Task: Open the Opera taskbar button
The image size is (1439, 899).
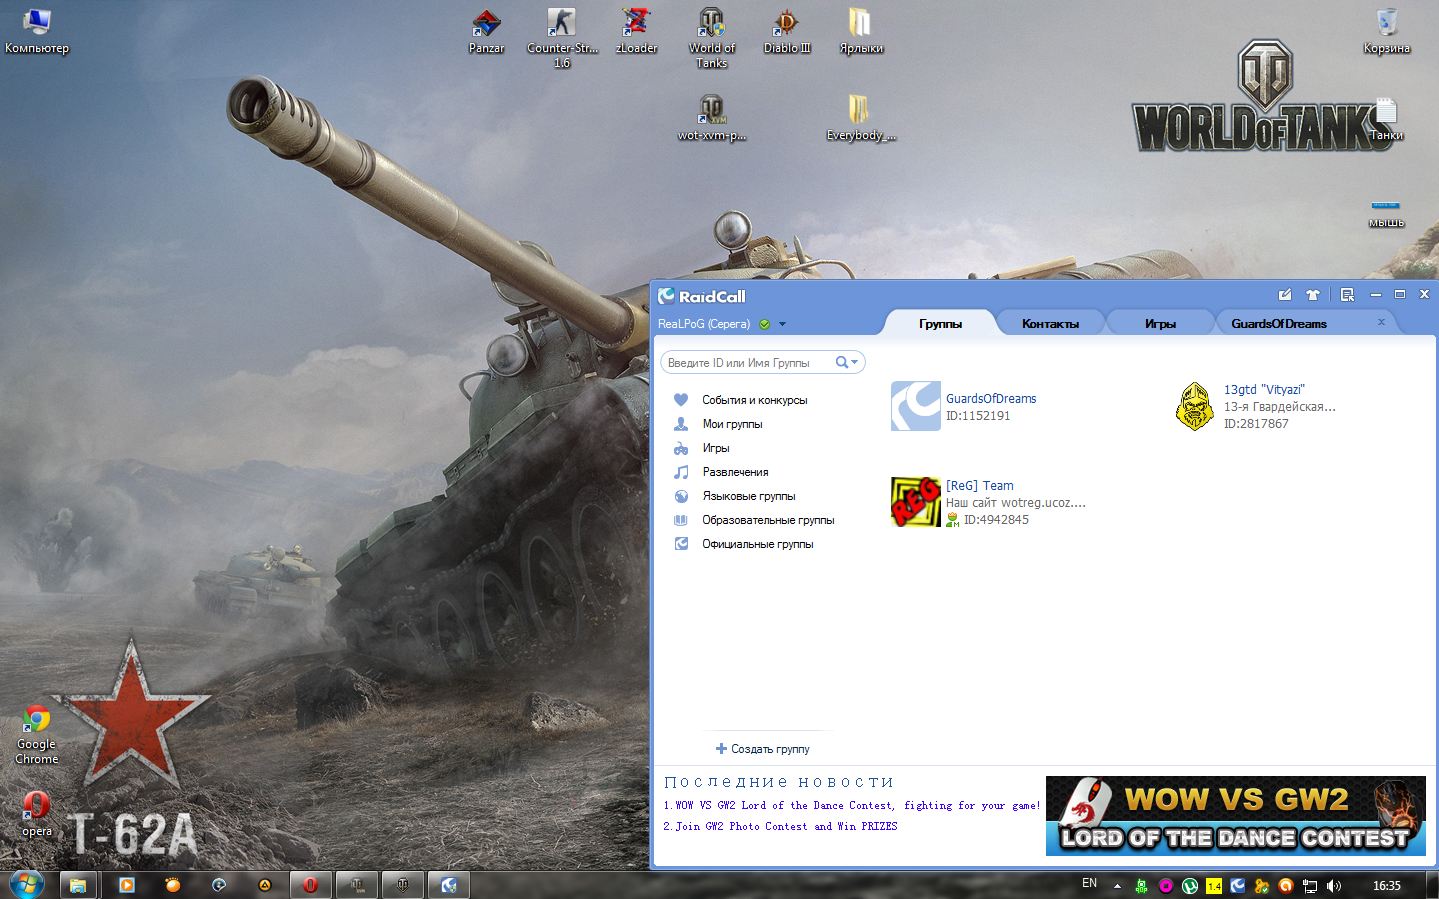Action: pos(311,885)
